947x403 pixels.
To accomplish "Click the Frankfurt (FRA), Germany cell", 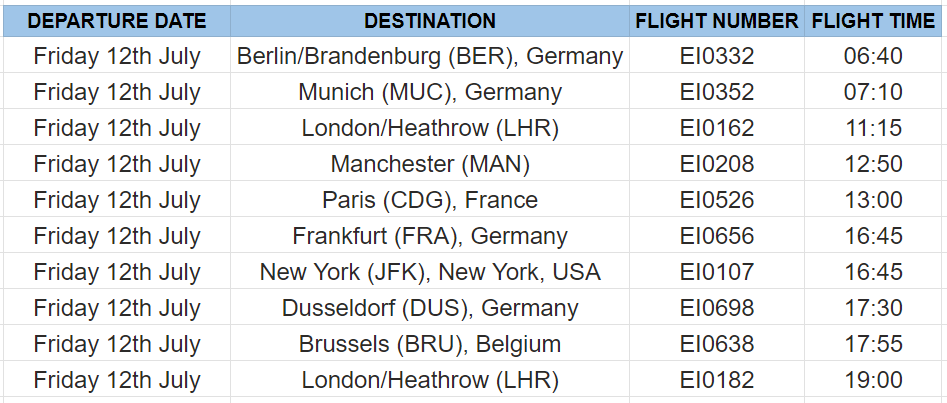I will pyautogui.click(x=429, y=236).
